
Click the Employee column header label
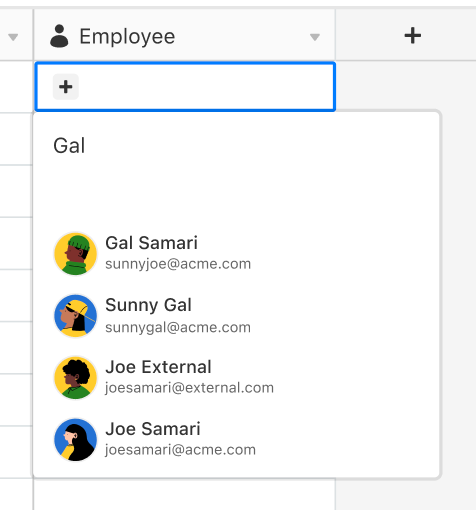click(x=127, y=36)
